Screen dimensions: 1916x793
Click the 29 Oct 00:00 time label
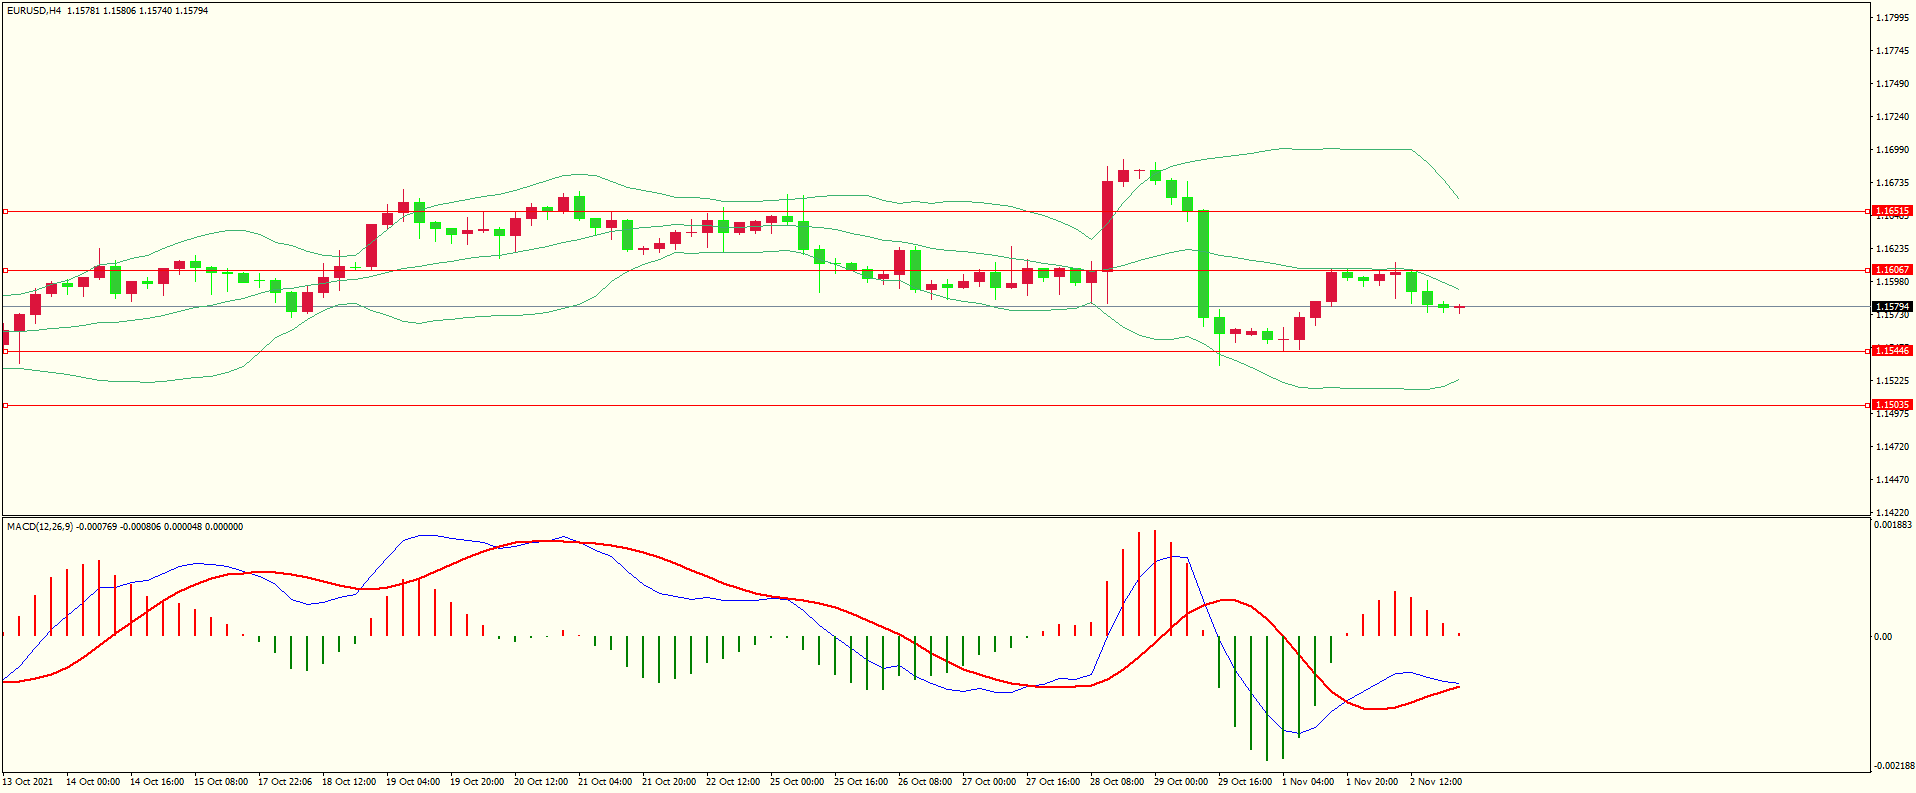point(1181,782)
